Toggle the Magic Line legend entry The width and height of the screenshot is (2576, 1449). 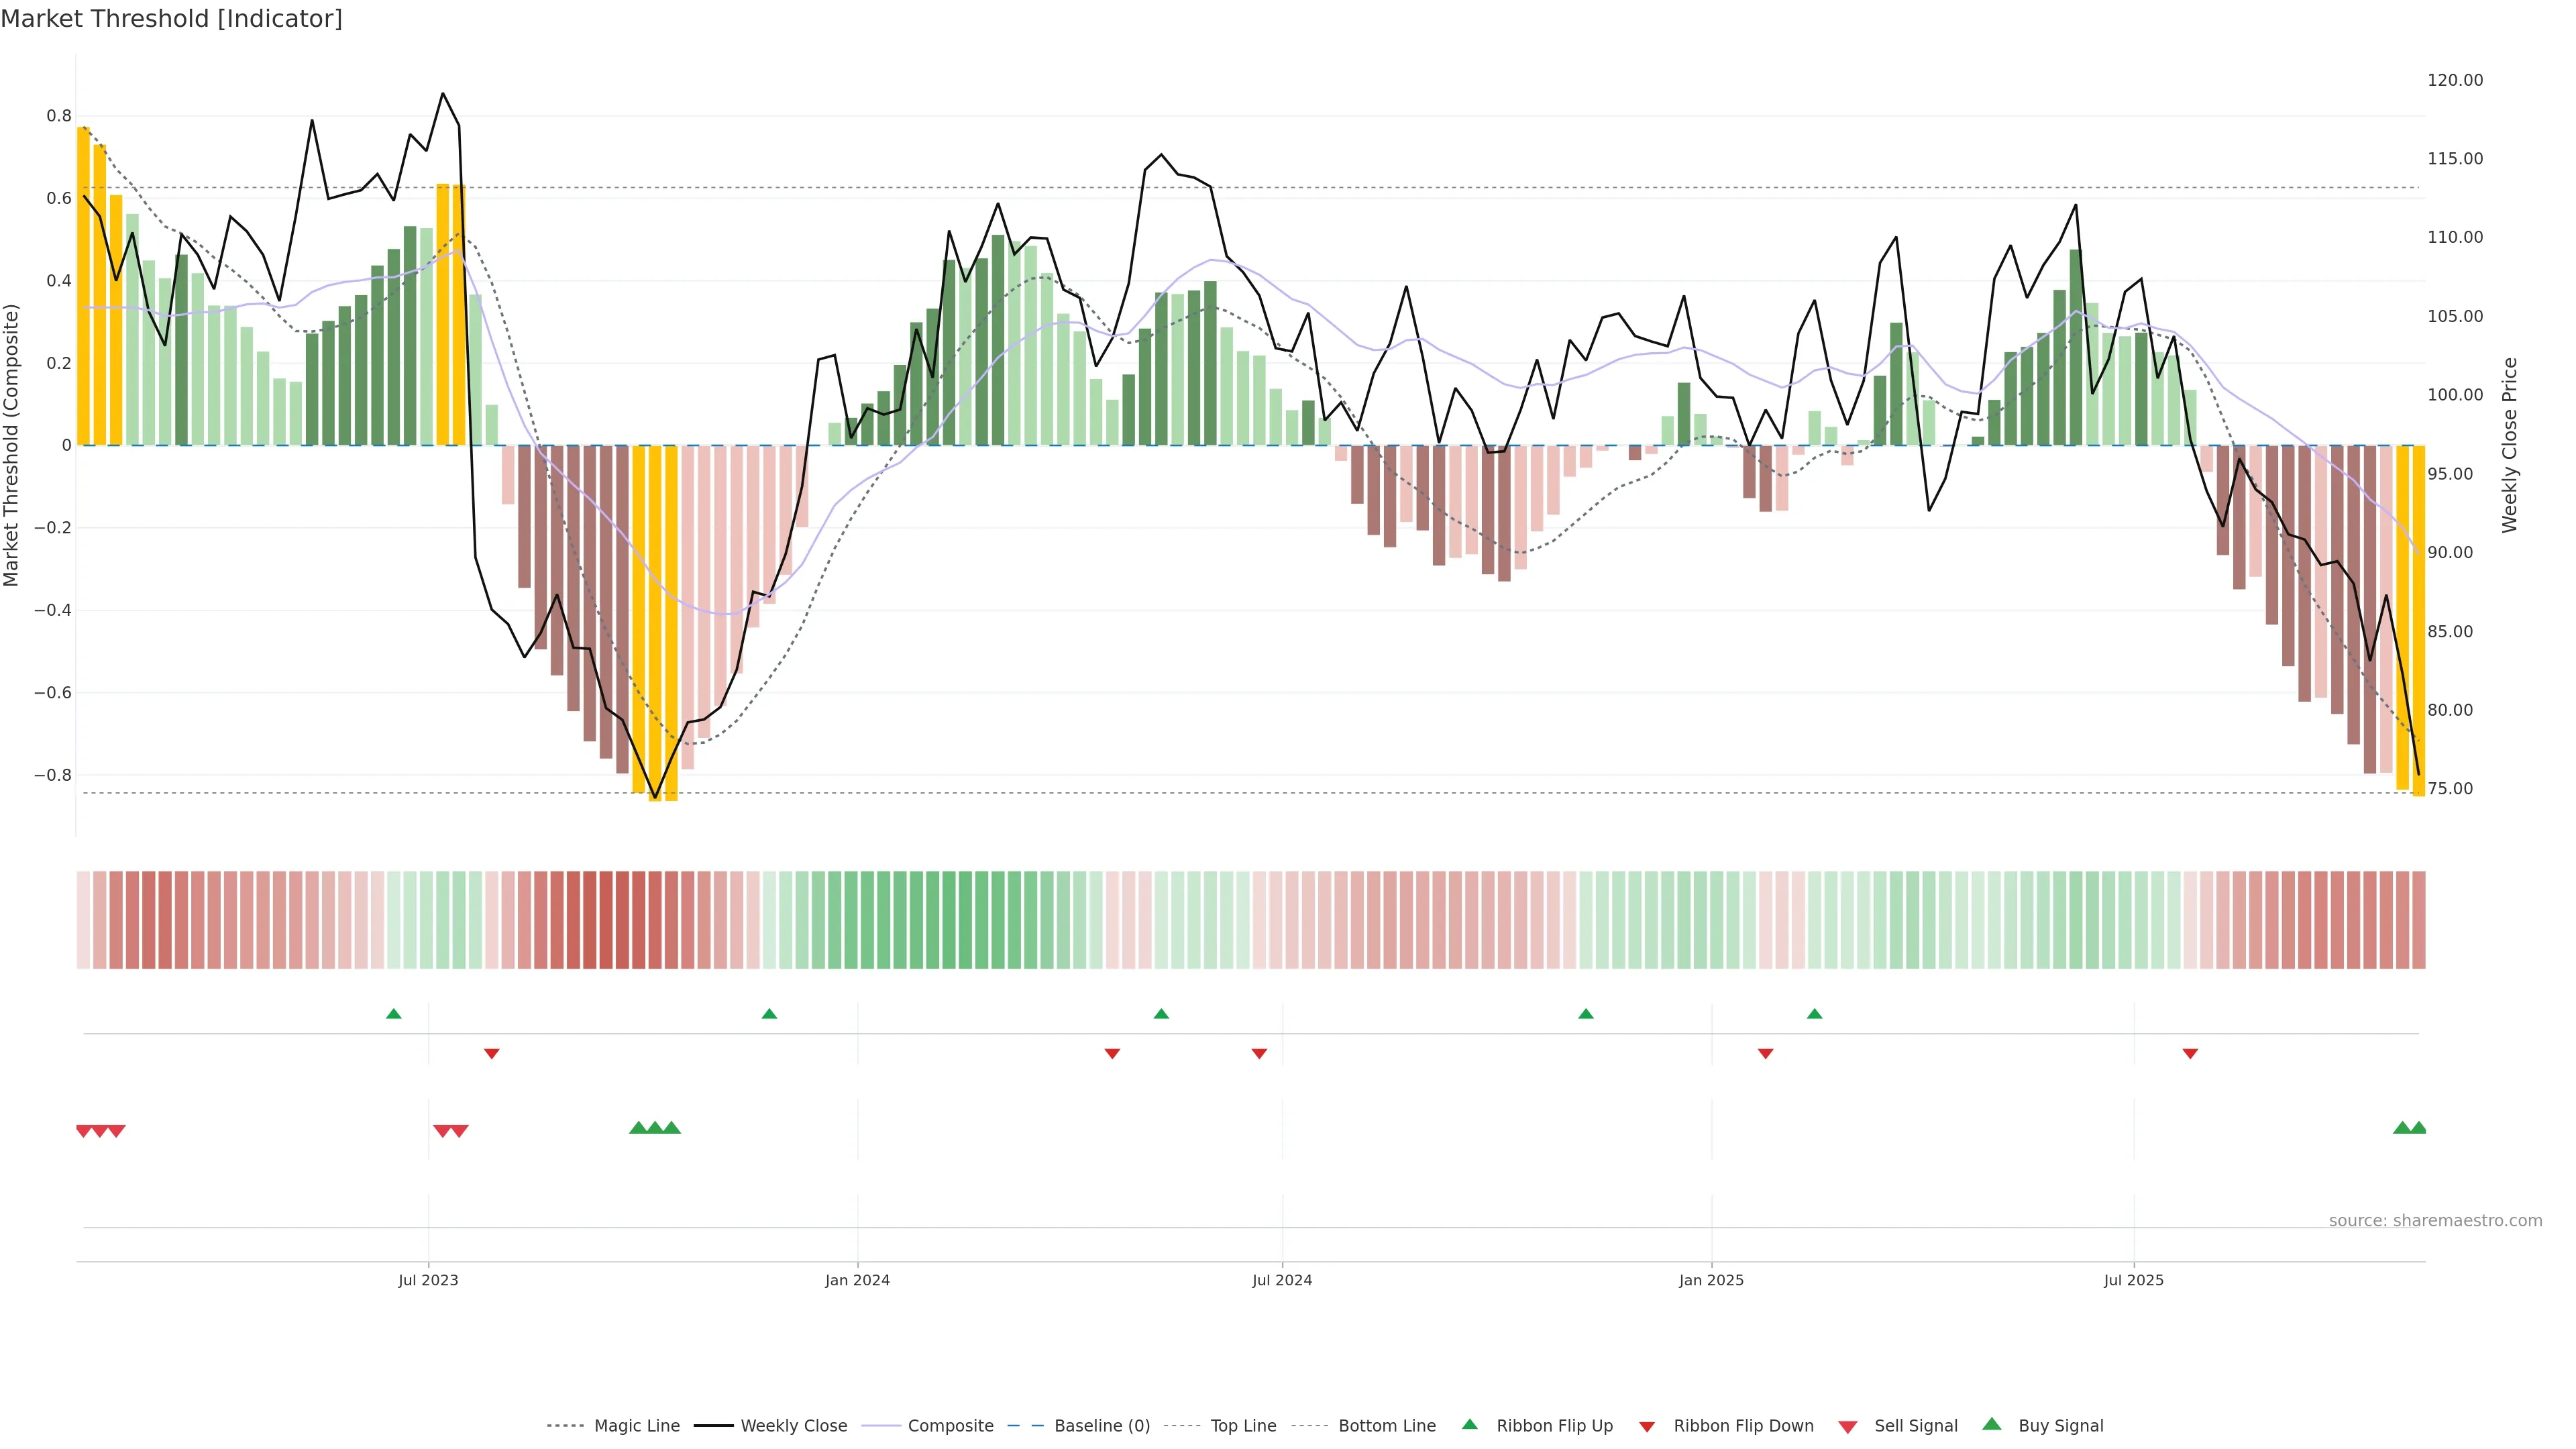(x=636, y=1426)
